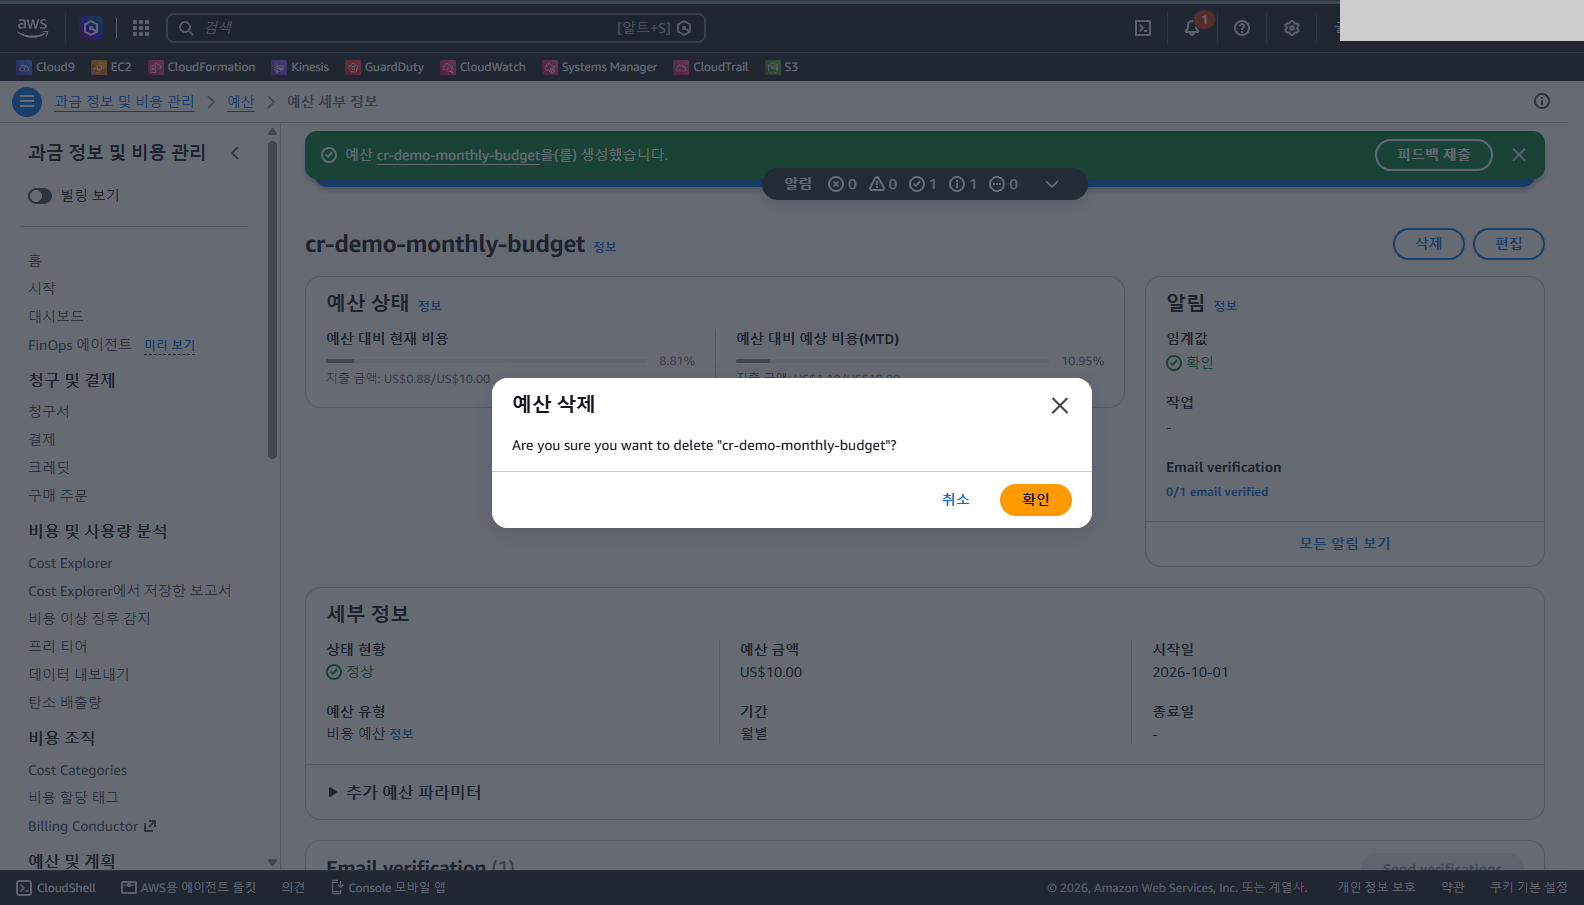Open 모든 알림 보기 link

point(1345,544)
